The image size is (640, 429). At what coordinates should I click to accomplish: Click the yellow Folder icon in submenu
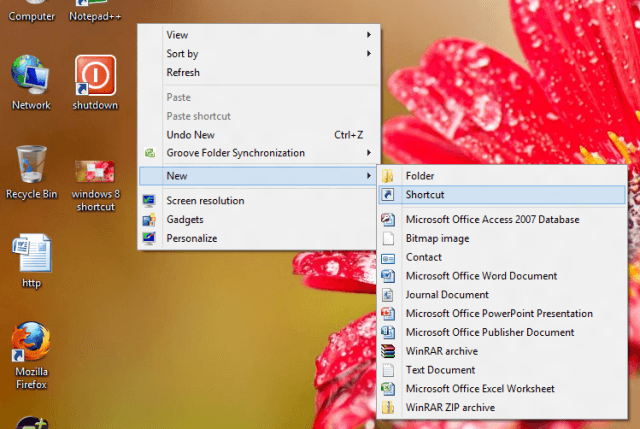pos(388,176)
